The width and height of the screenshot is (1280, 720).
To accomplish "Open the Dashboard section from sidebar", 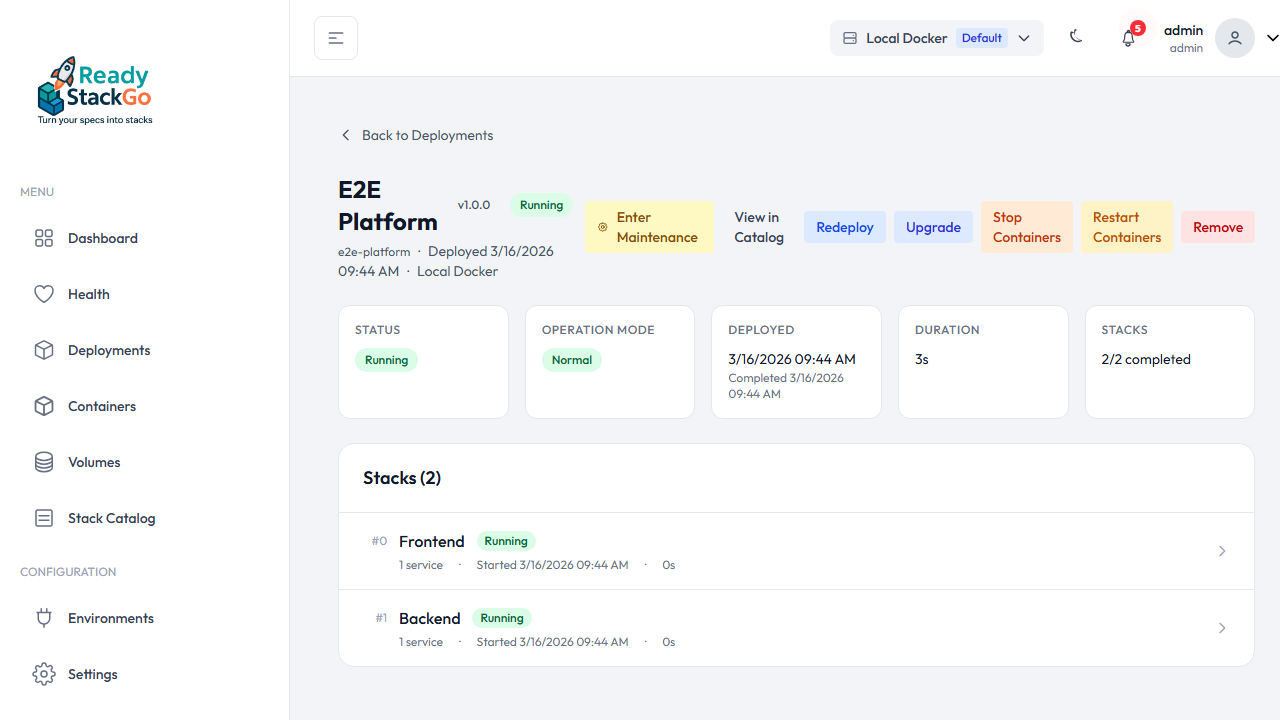I will tap(44, 238).
